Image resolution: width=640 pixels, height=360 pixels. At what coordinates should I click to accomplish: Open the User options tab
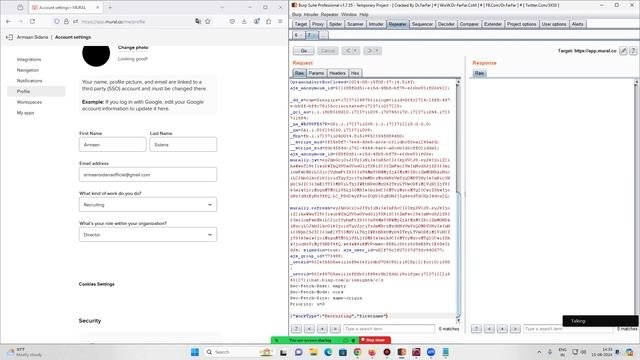554,24
